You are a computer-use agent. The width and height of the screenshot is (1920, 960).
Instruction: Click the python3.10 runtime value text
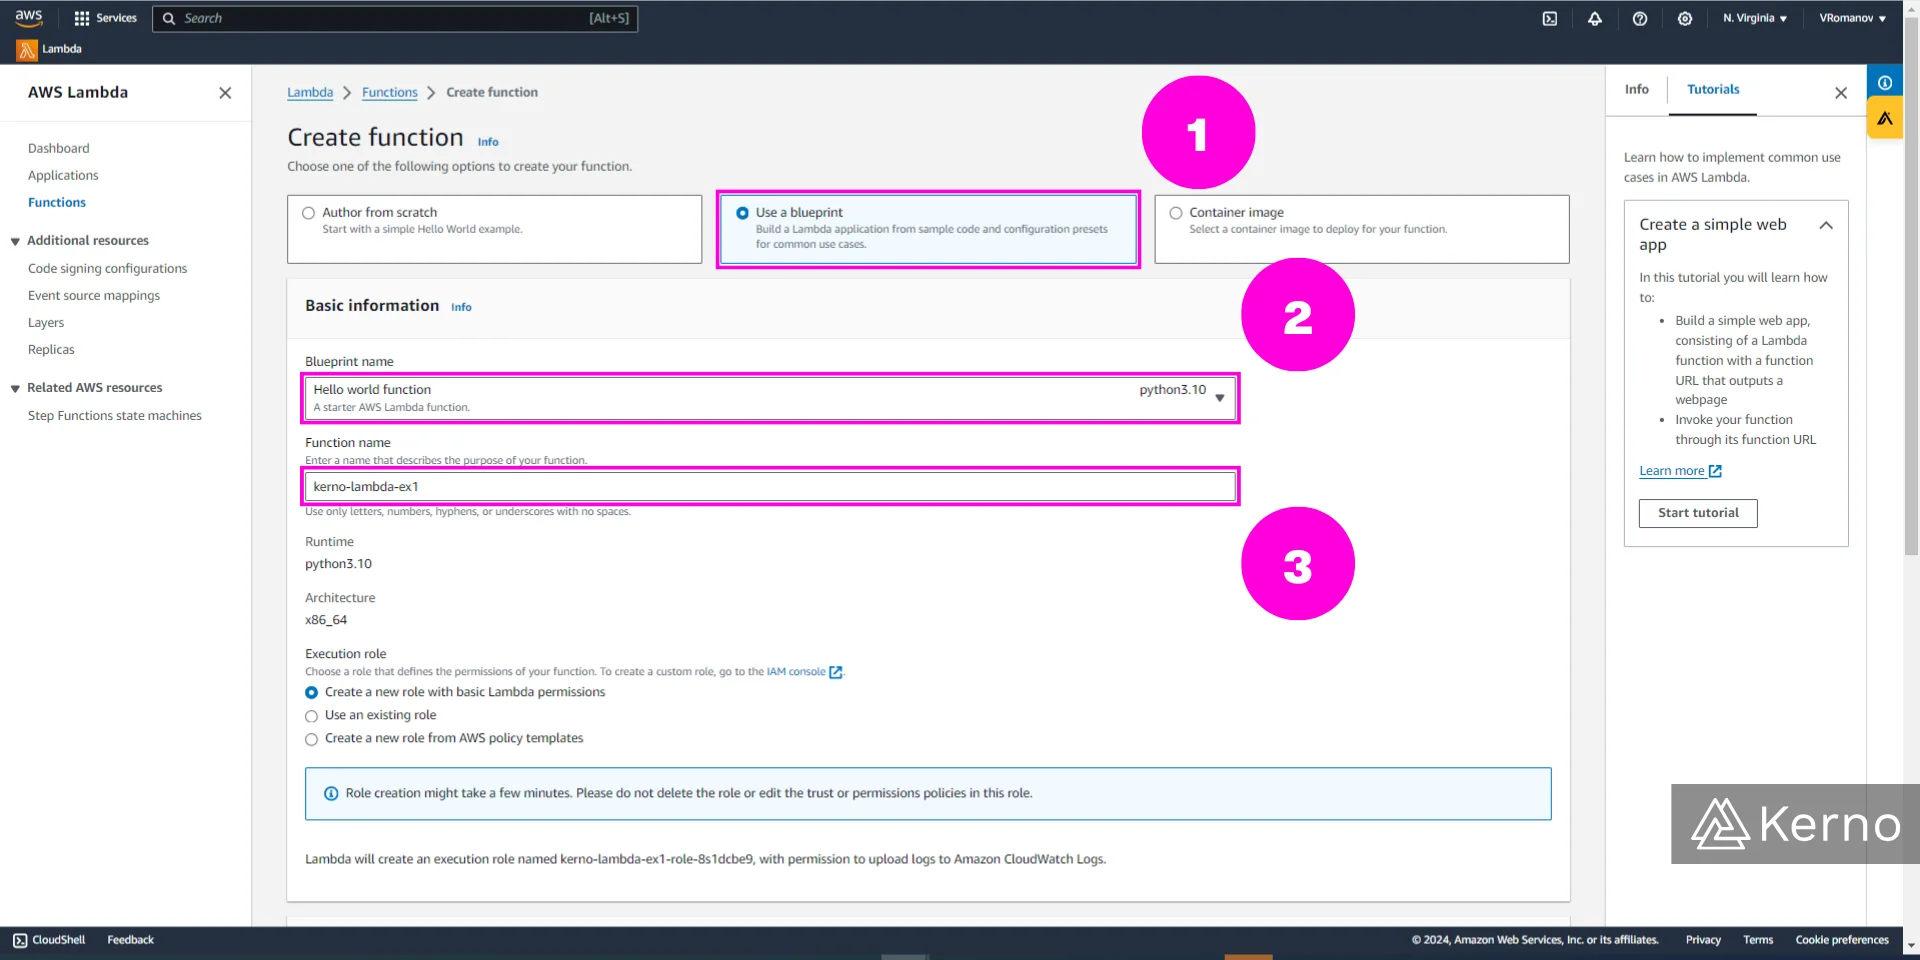tap(338, 564)
